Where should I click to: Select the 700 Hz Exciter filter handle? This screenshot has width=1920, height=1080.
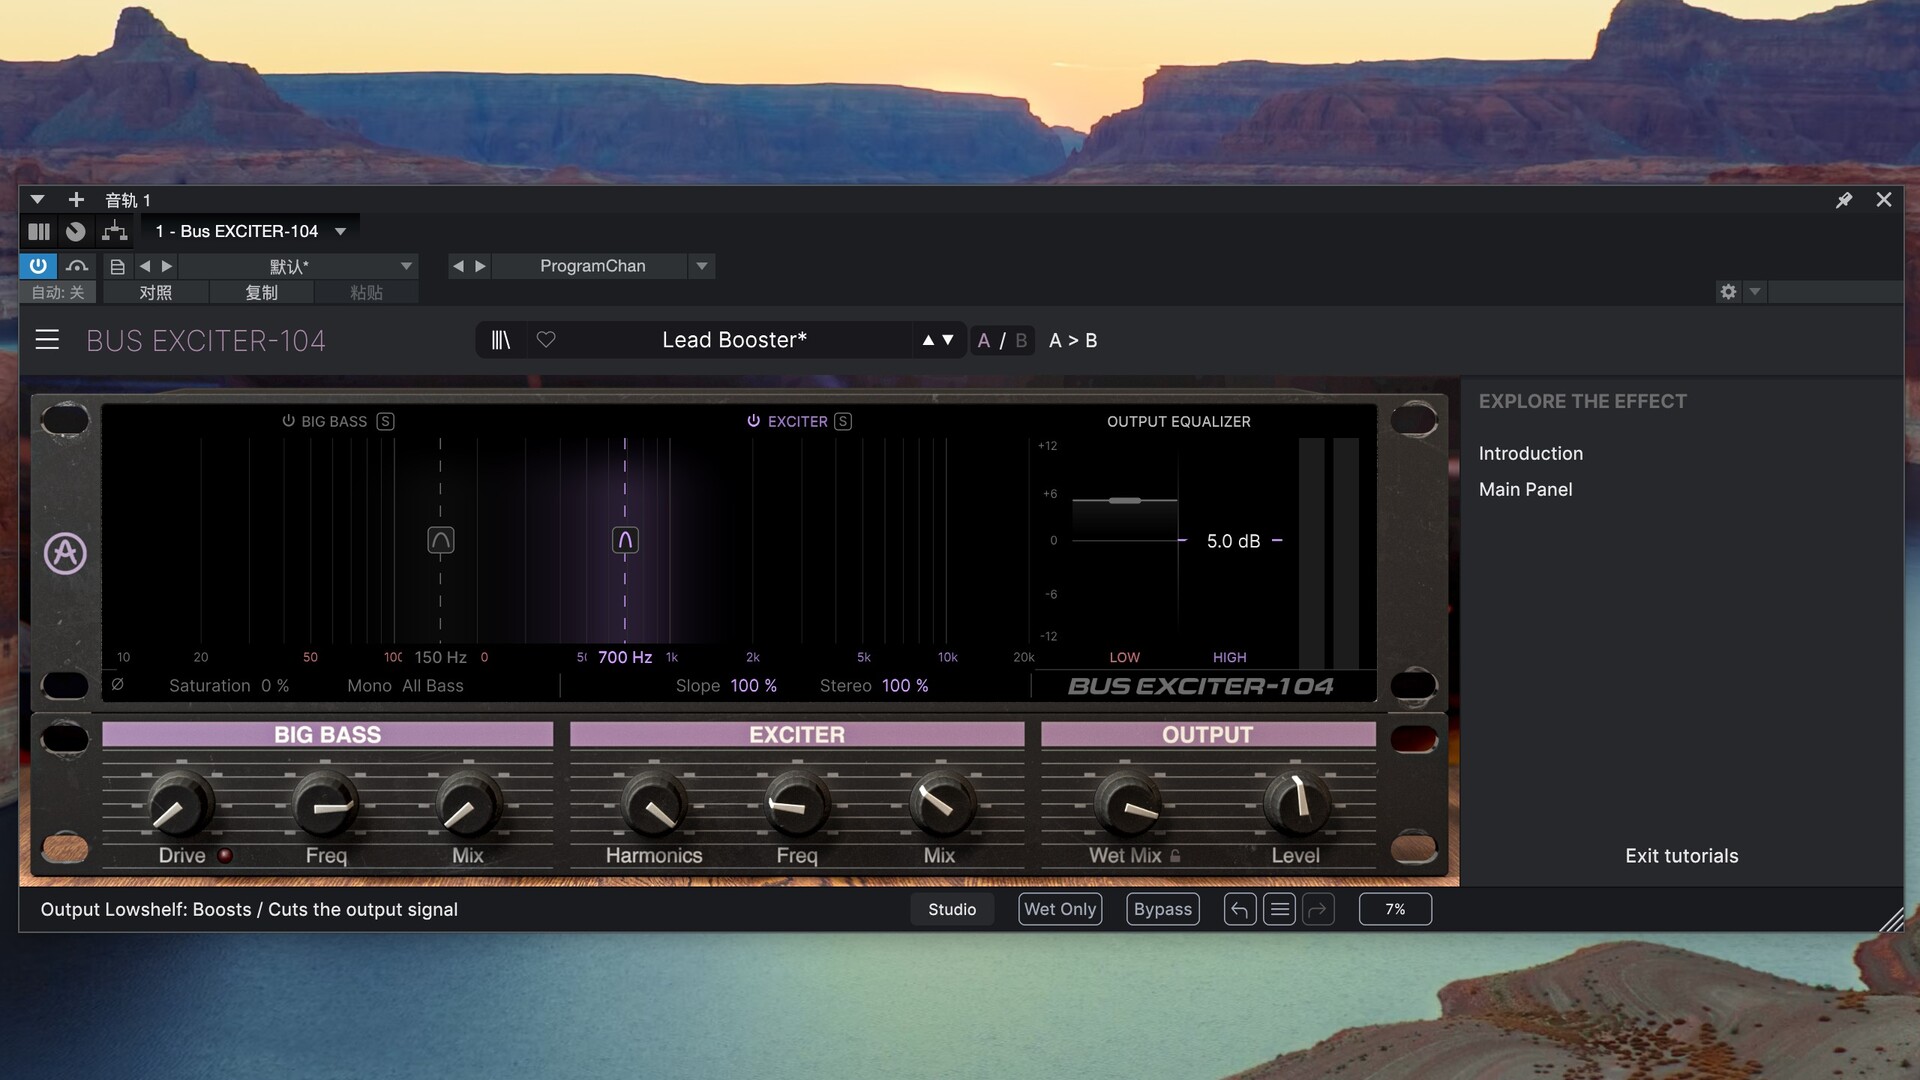625,540
